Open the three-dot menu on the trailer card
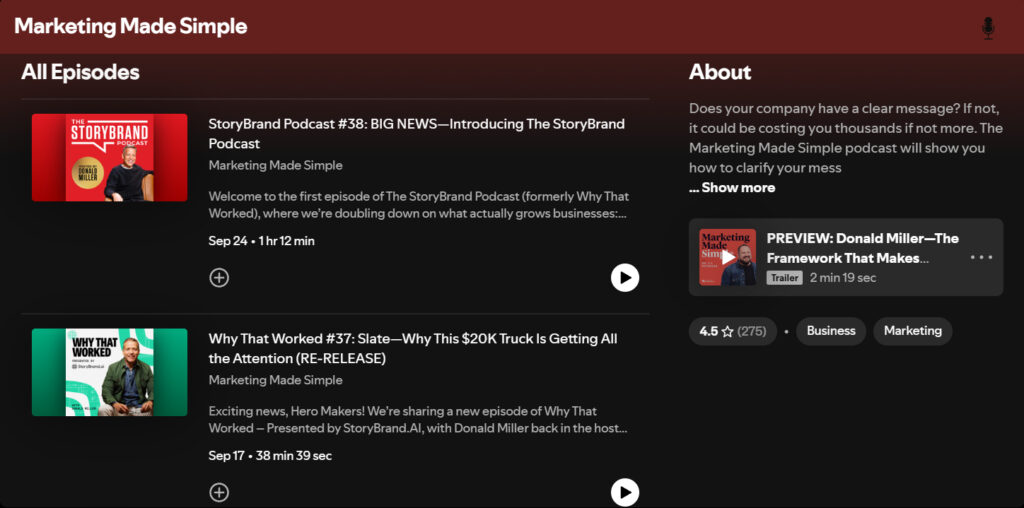This screenshot has width=1024, height=508. (x=981, y=258)
